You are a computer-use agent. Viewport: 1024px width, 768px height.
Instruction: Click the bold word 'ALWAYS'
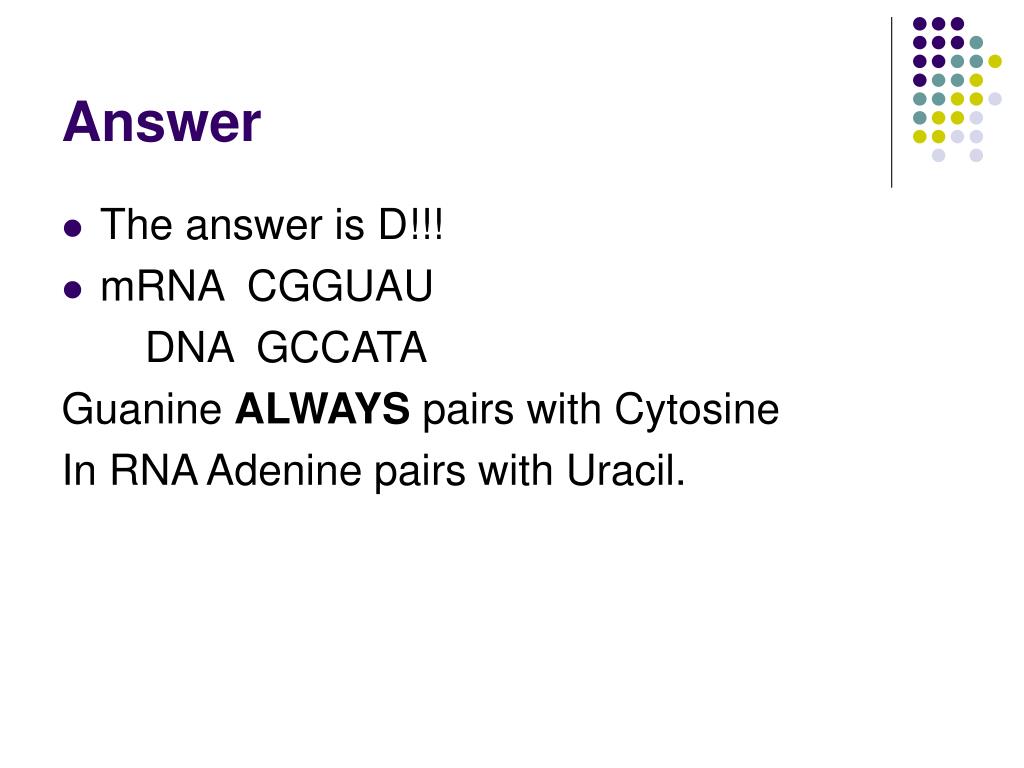tap(323, 409)
